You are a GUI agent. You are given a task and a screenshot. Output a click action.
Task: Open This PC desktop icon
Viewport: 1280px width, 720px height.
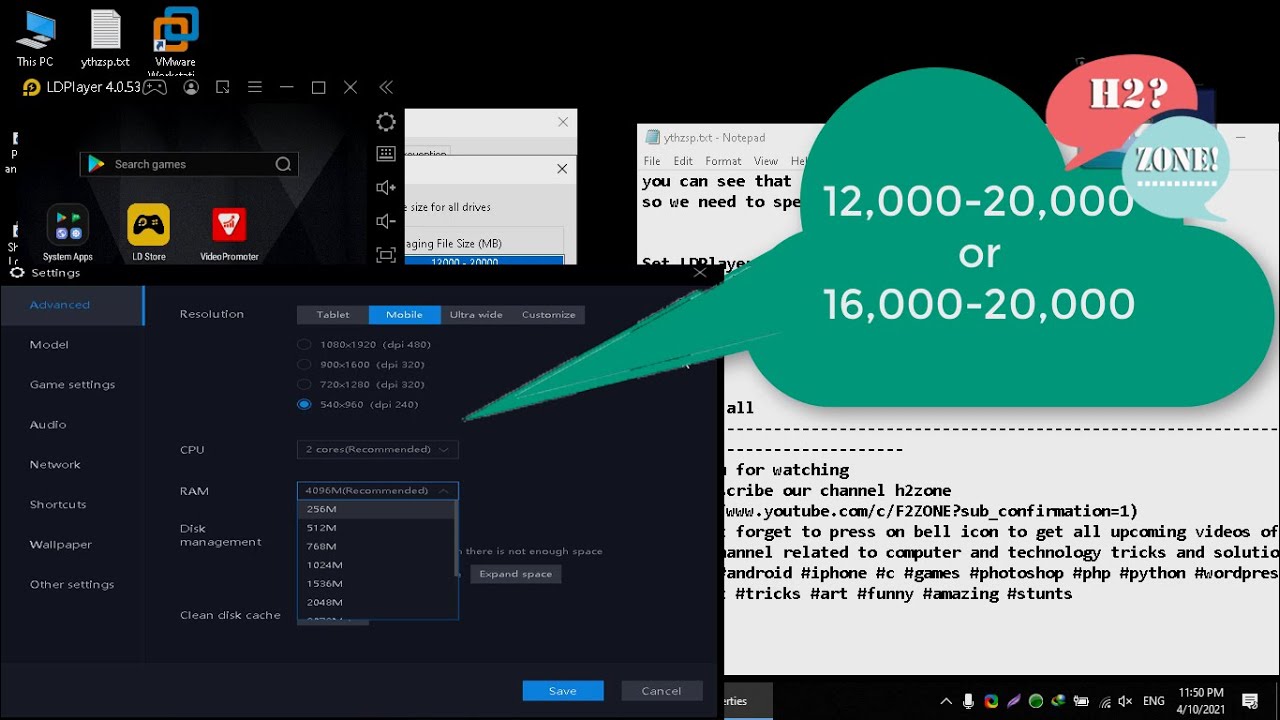35,38
